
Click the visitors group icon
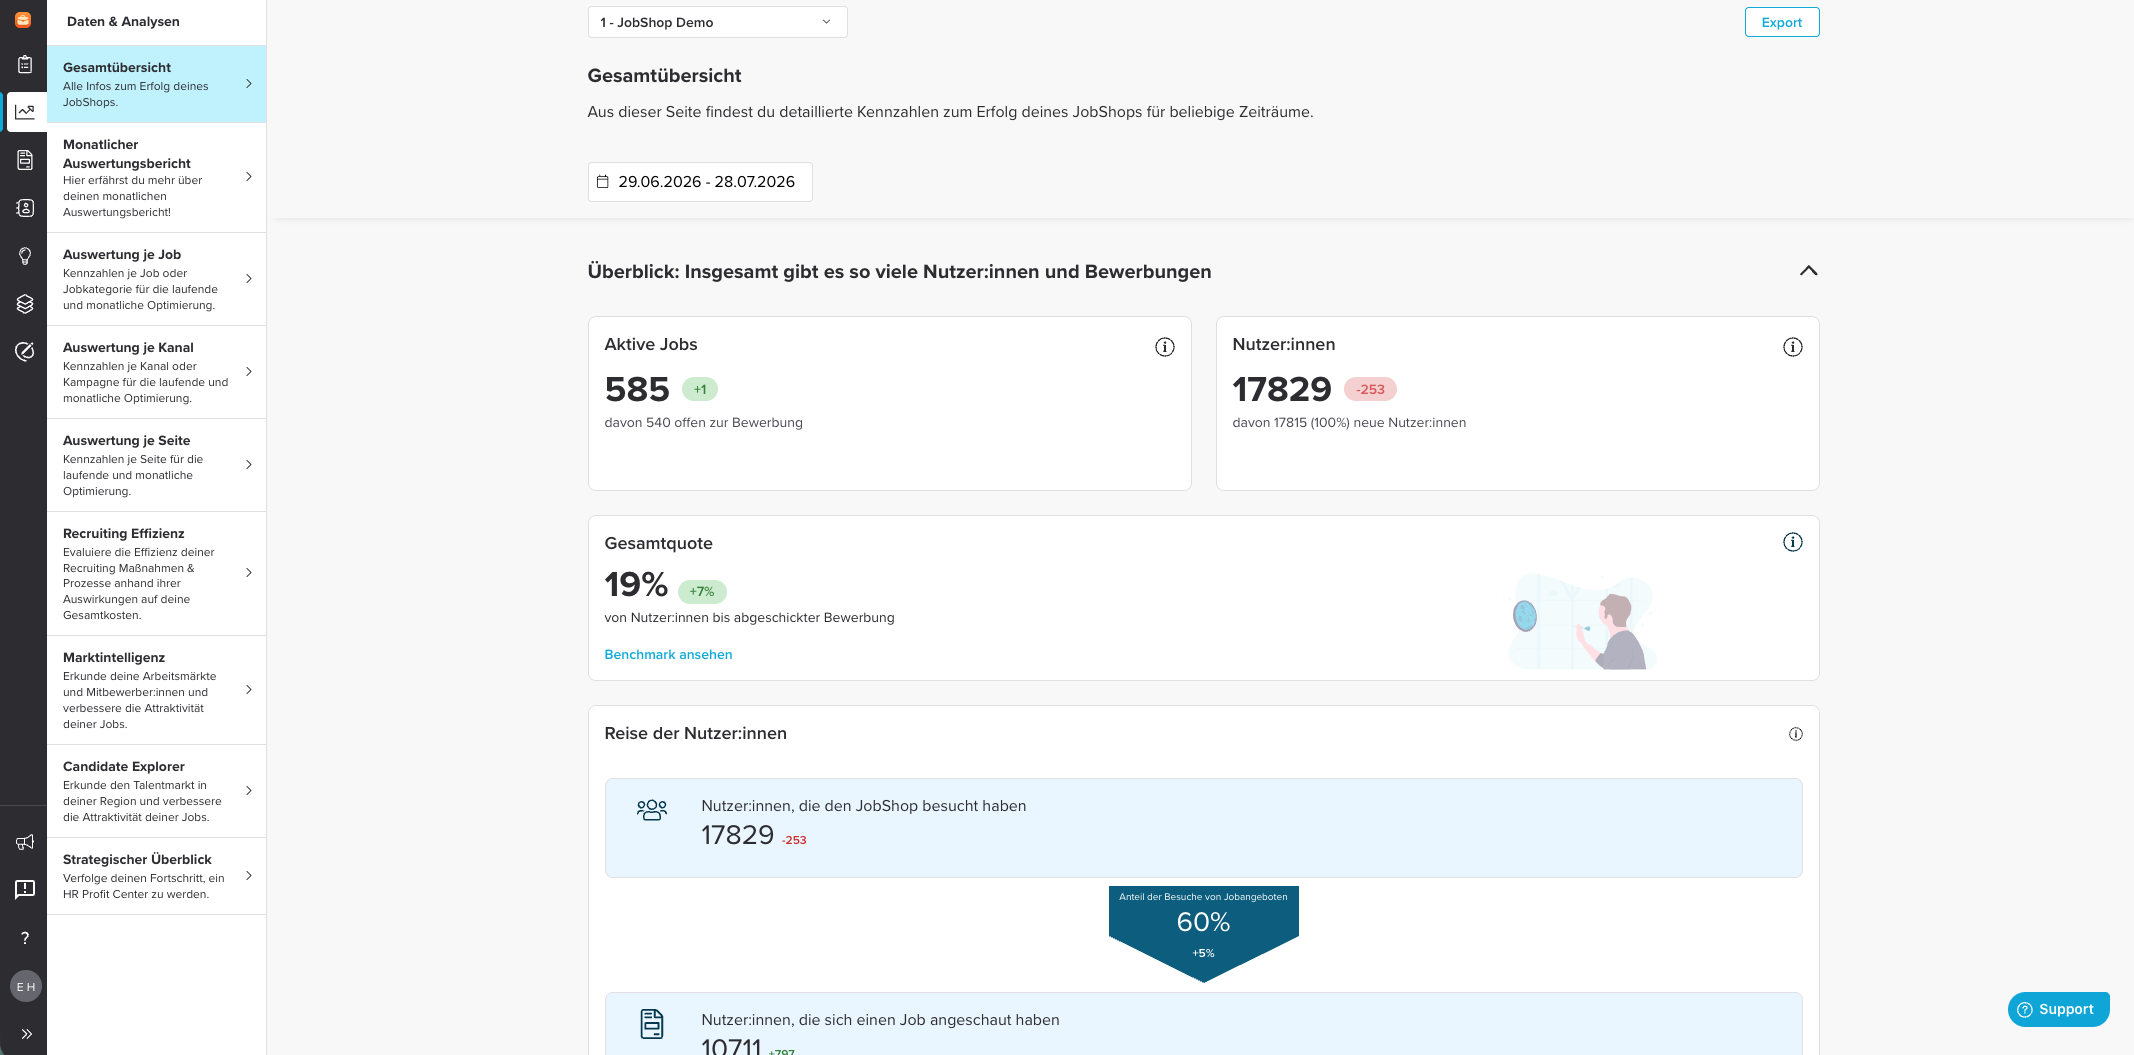tap(652, 810)
